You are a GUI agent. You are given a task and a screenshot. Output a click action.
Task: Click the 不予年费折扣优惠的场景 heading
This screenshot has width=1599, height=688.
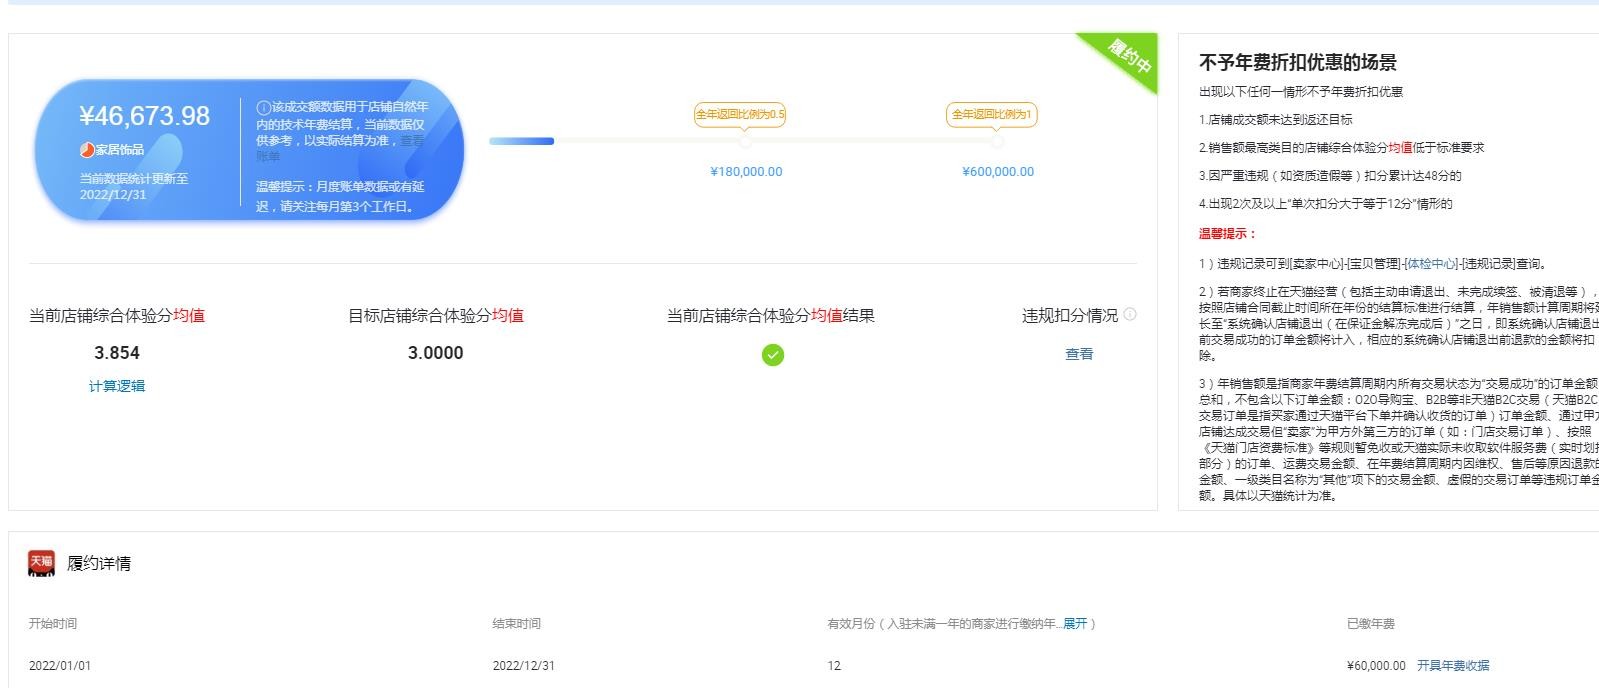tap(1298, 62)
